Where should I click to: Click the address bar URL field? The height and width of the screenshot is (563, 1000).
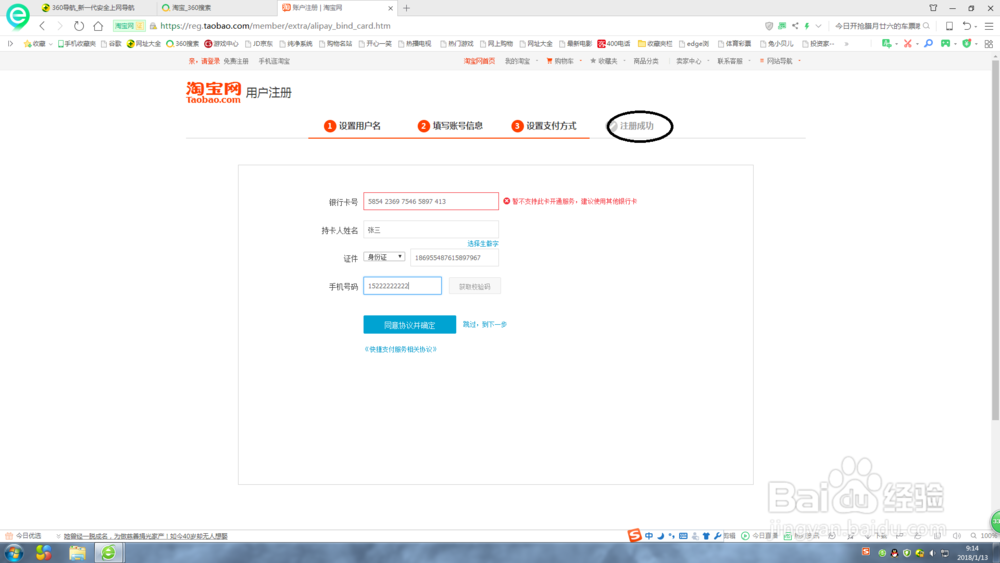click(x=275, y=26)
